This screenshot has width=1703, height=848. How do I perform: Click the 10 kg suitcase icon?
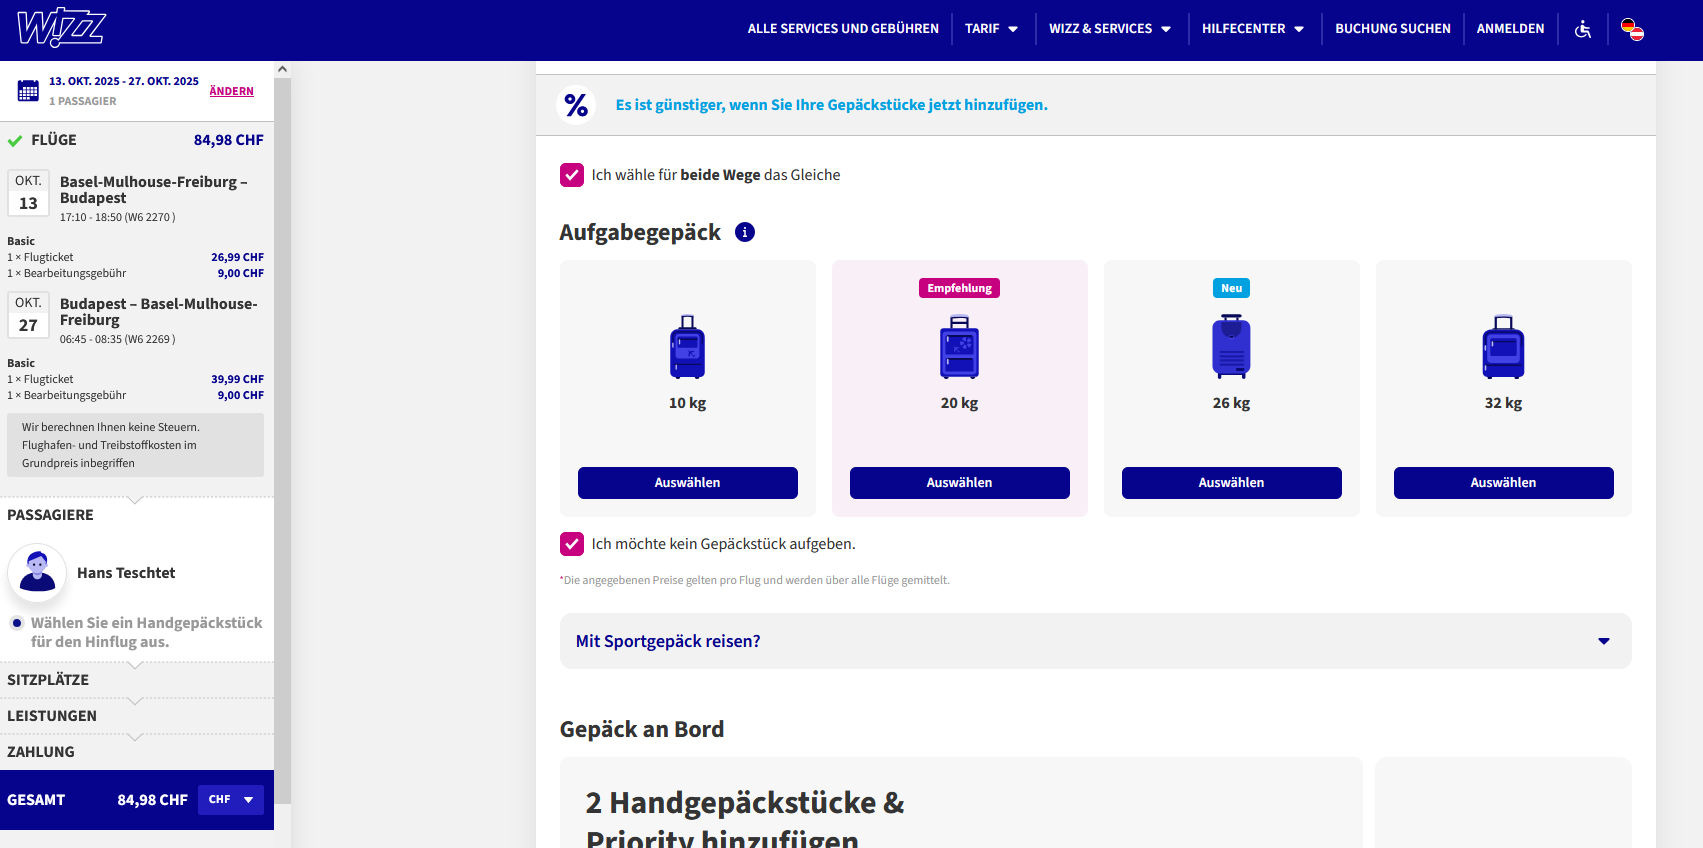[687, 347]
